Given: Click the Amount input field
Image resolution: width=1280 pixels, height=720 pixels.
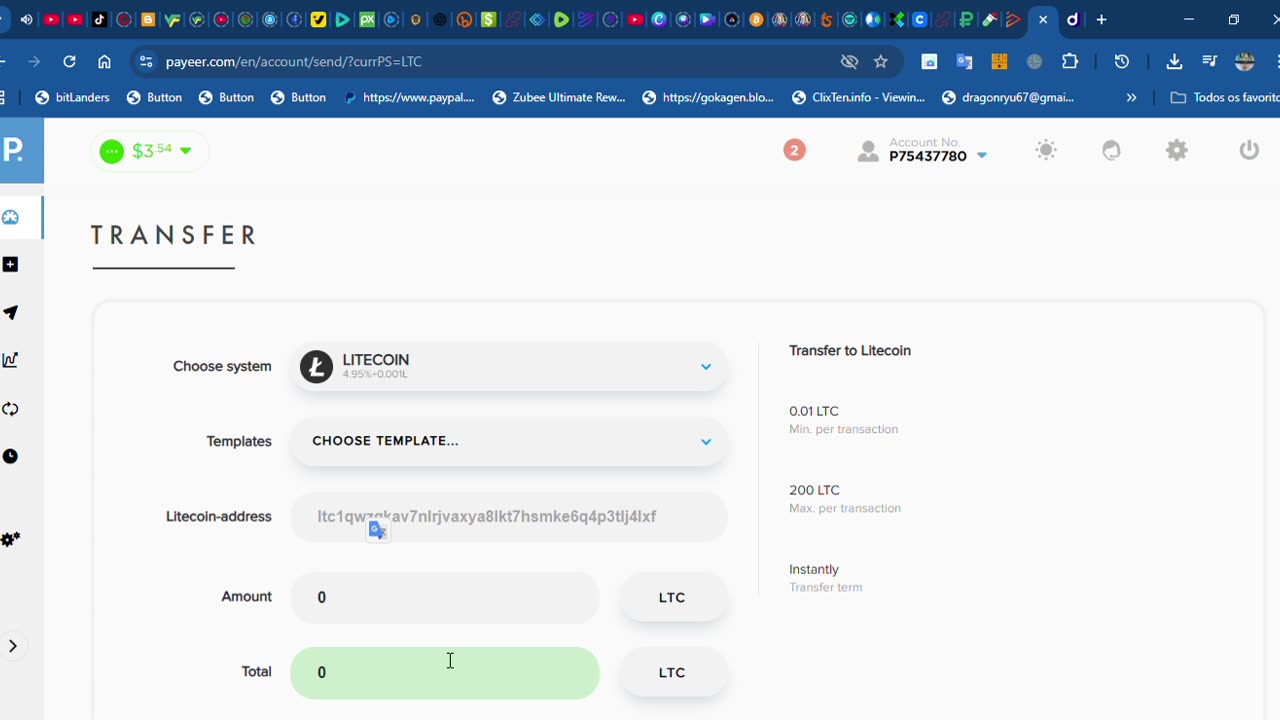Looking at the screenshot, I should click(x=445, y=597).
